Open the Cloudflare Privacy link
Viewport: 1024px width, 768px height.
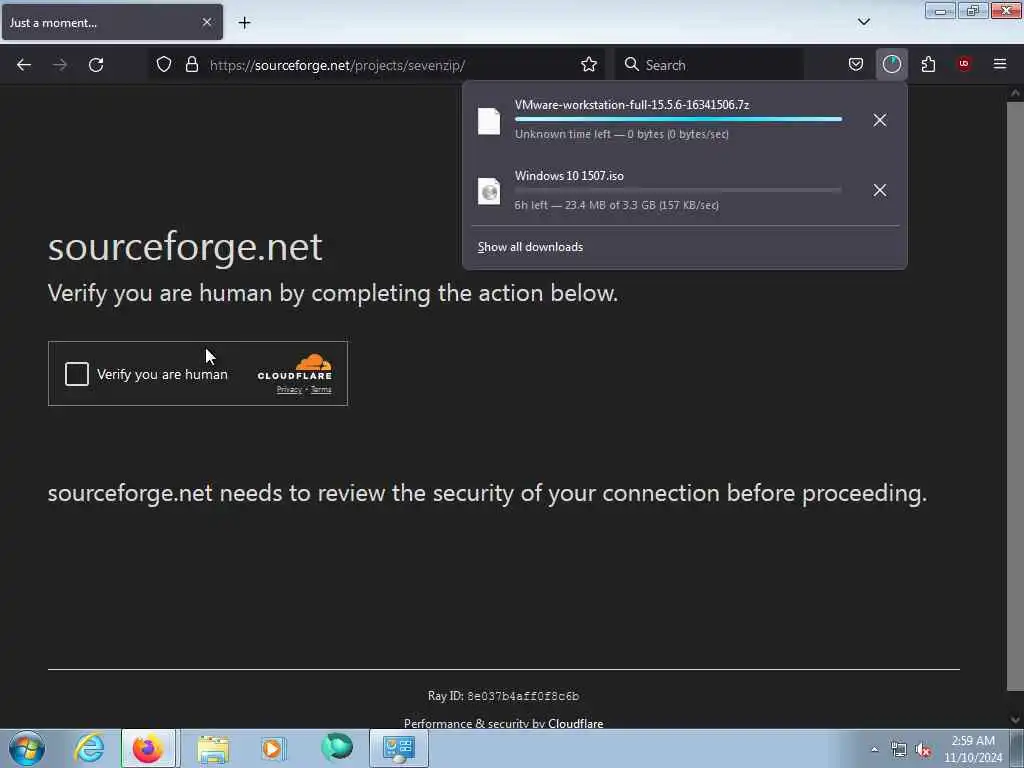tap(289, 390)
